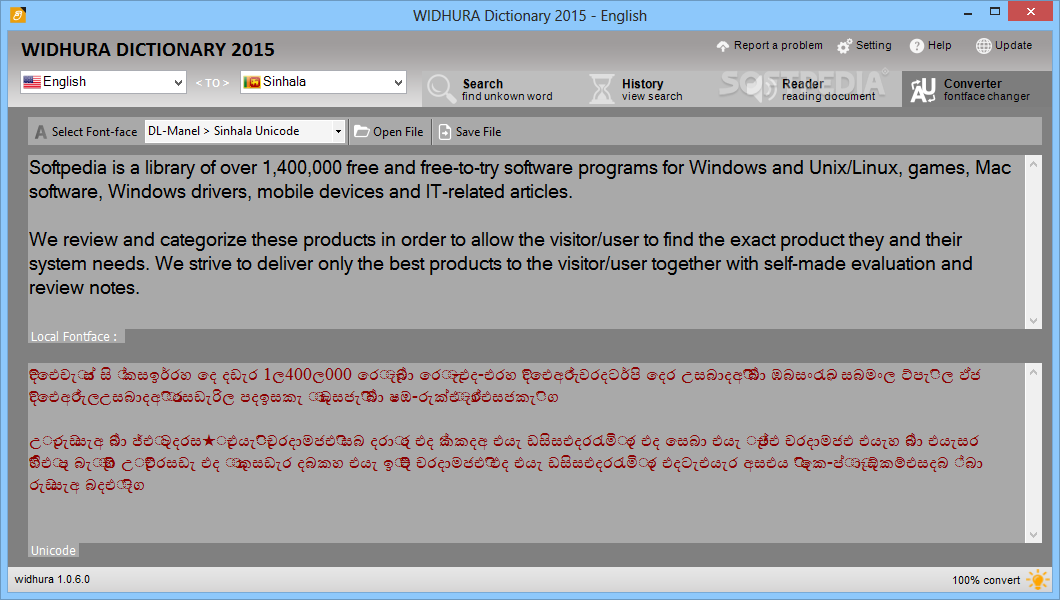Screen dimensions: 1060x600
Task: Click the Reader speaker icon
Action: [762, 89]
